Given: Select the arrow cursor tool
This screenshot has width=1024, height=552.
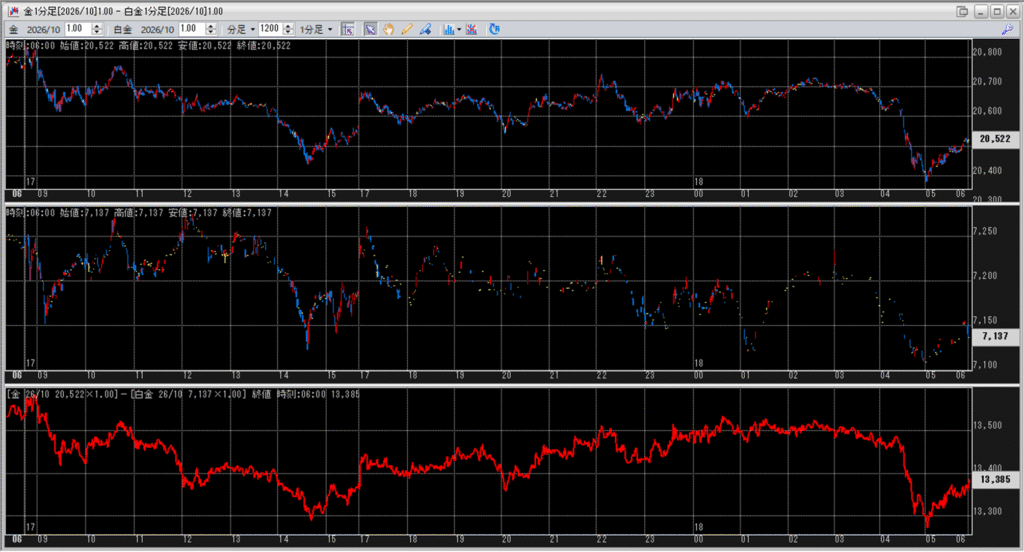Looking at the screenshot, I should coord(369,29).
